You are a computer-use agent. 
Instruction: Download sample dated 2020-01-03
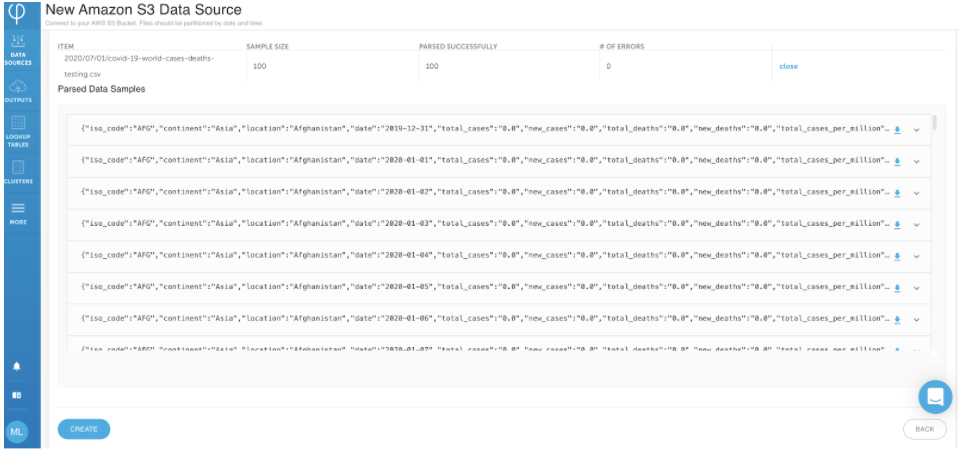click(x=897, y=225)
